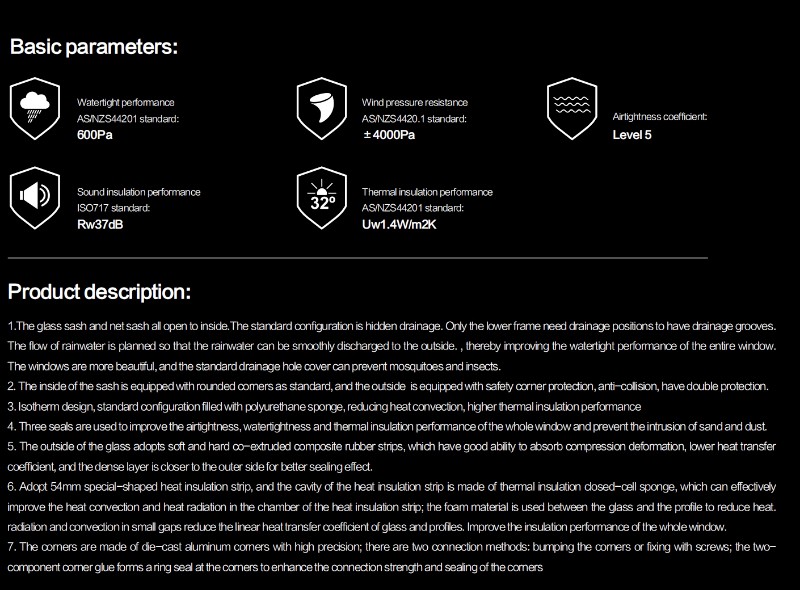800x590 pixels.
Task: Click description item 3 about Isotherm design
Action: [324, 407]
